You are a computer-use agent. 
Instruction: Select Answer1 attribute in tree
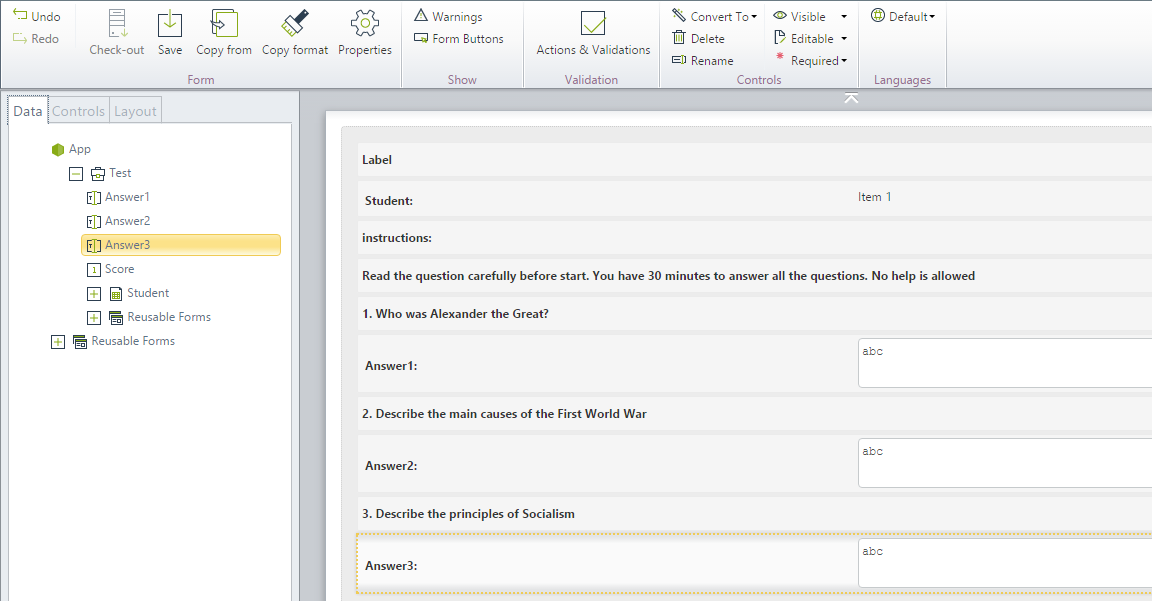[119, 197]
